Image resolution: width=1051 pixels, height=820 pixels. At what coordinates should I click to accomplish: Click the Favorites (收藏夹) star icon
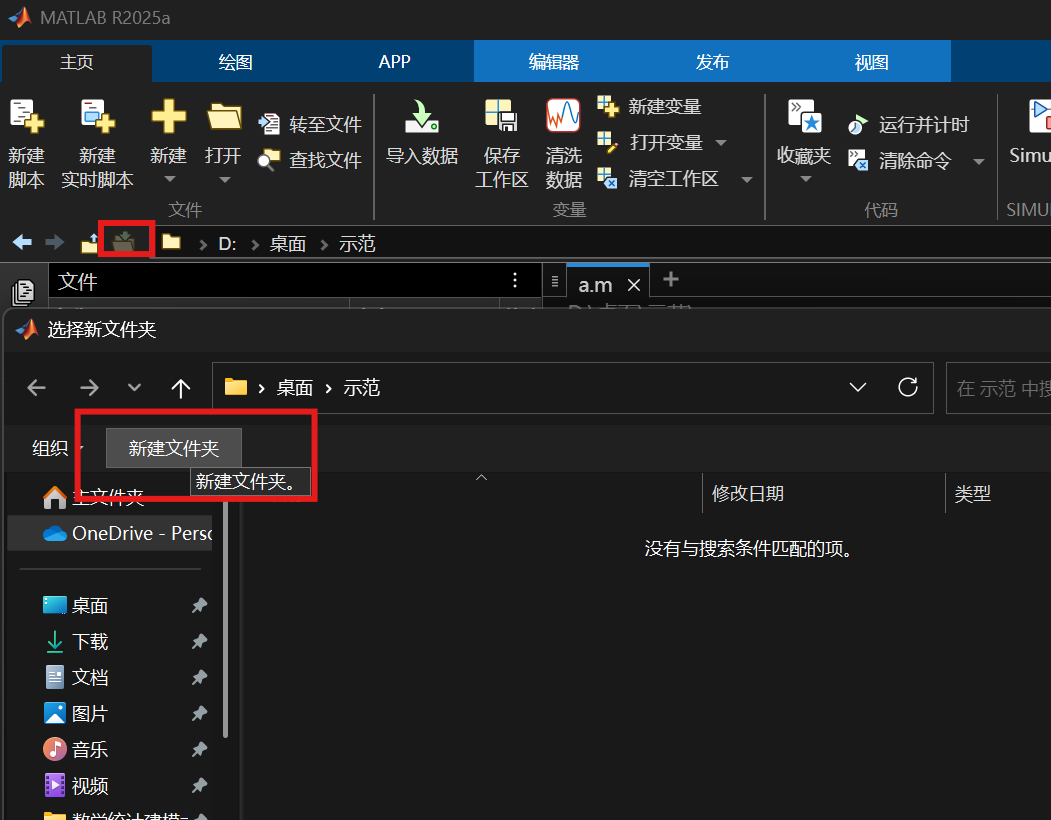pyautogui.click(x=804, y=116)
